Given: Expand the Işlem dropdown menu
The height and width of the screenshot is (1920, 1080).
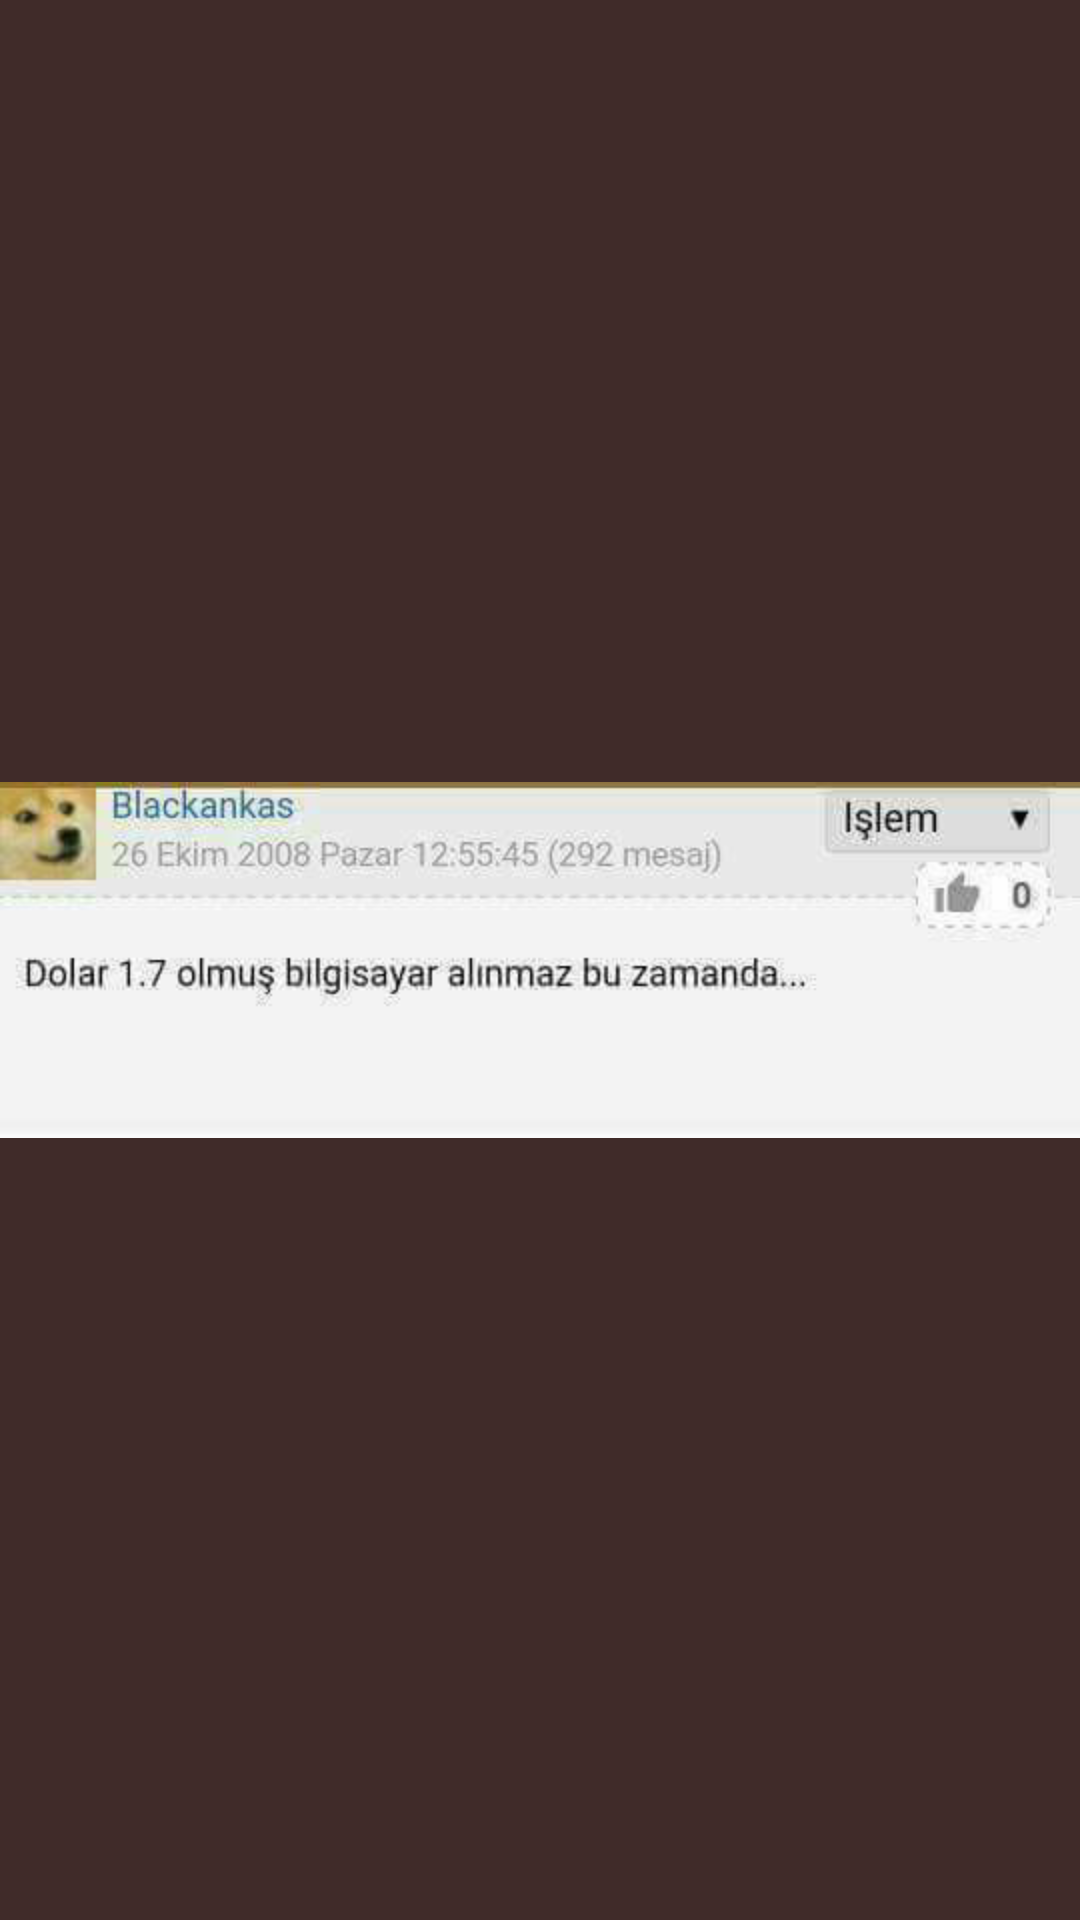Looking at the screenshot, I should pos(937,820).
